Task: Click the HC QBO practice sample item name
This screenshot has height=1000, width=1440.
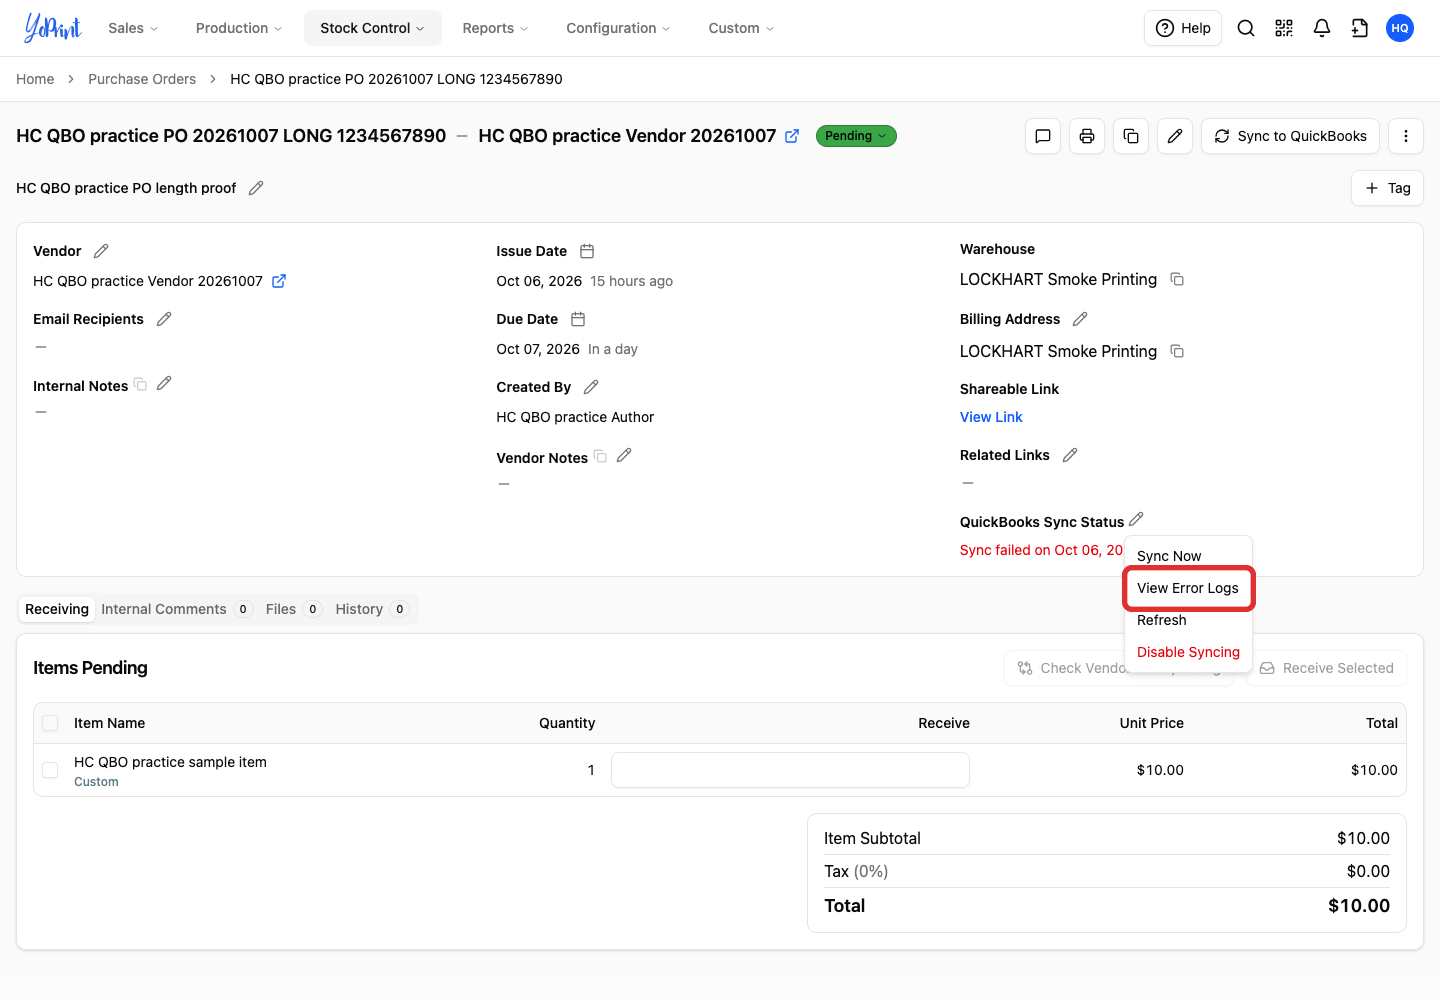Action: click(x=170, y=762)
